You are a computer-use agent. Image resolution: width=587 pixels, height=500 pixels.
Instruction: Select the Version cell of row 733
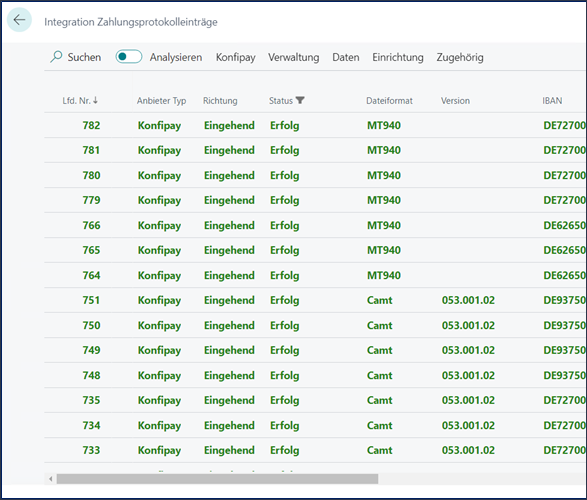pyautogui.click(x=468, y=450)
